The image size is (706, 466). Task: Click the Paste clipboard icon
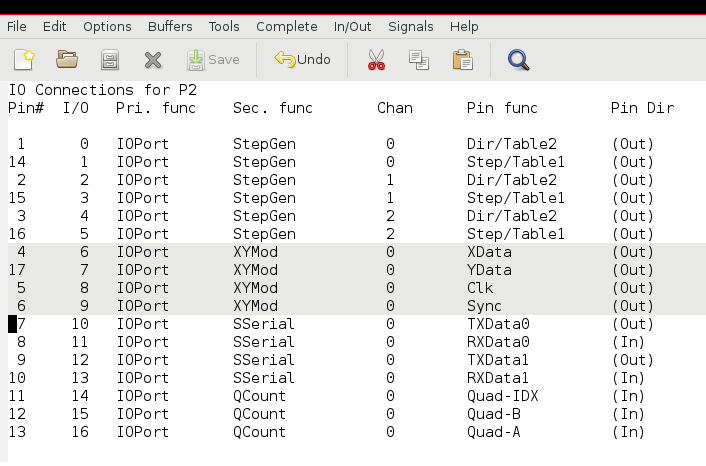462,59
